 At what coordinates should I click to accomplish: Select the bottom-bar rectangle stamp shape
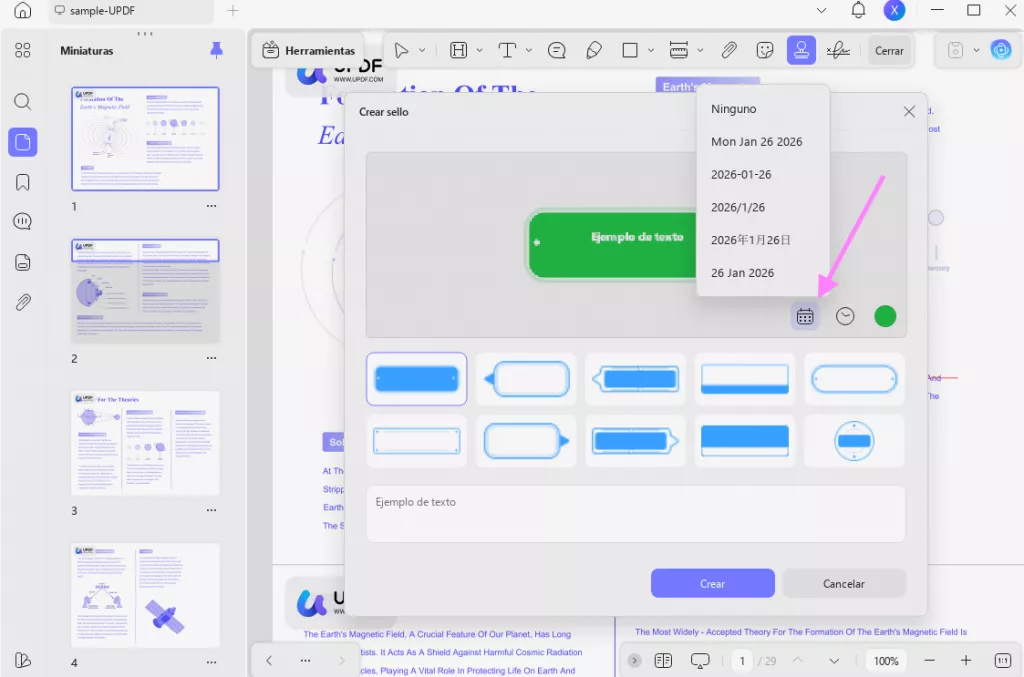pos(744,379)
